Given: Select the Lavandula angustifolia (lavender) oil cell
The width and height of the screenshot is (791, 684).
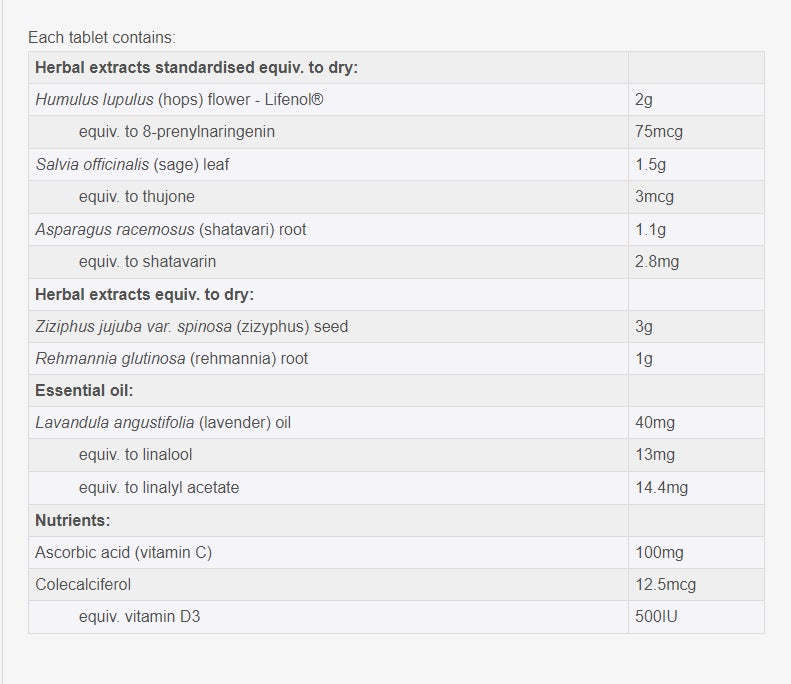Looking at the screenshot, I should 163,423.
